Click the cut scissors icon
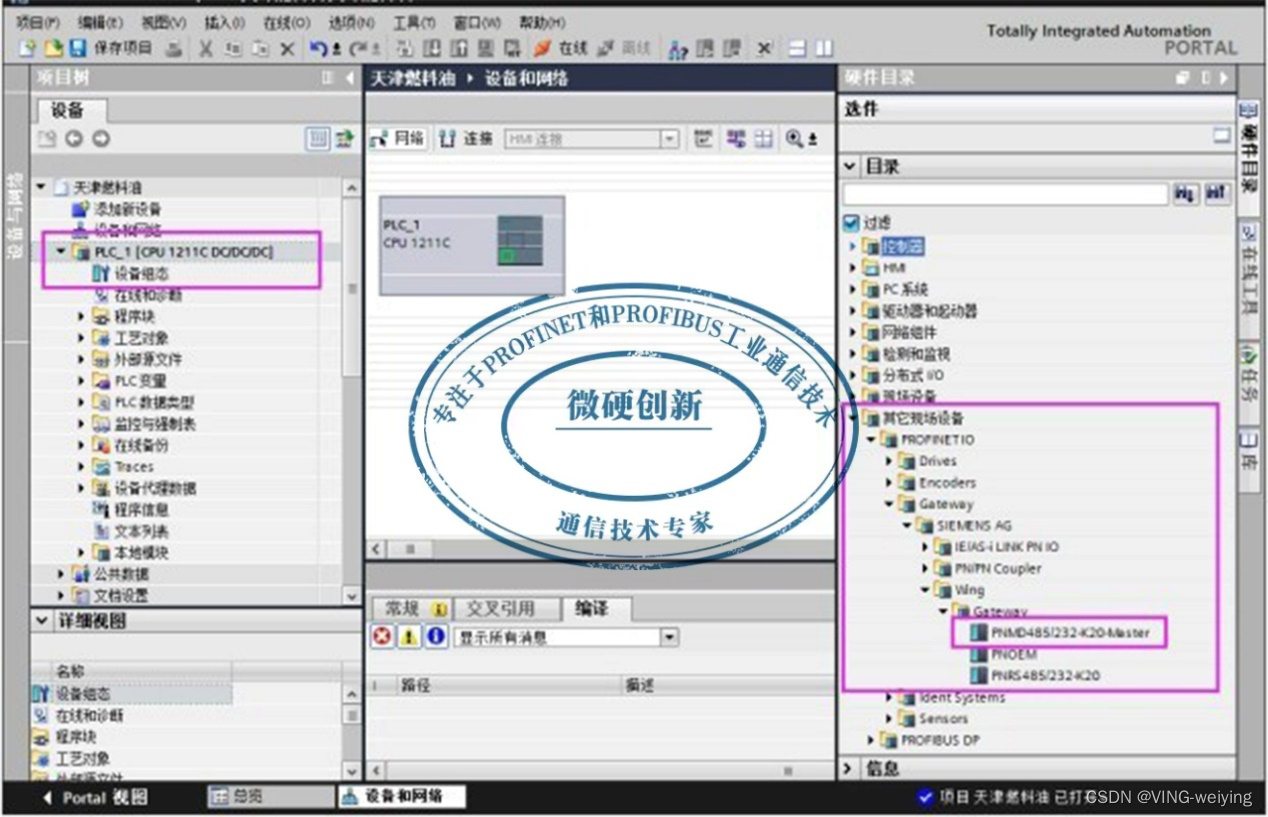The width and height of the screenshot is (1268, 817). pos(206,48)
